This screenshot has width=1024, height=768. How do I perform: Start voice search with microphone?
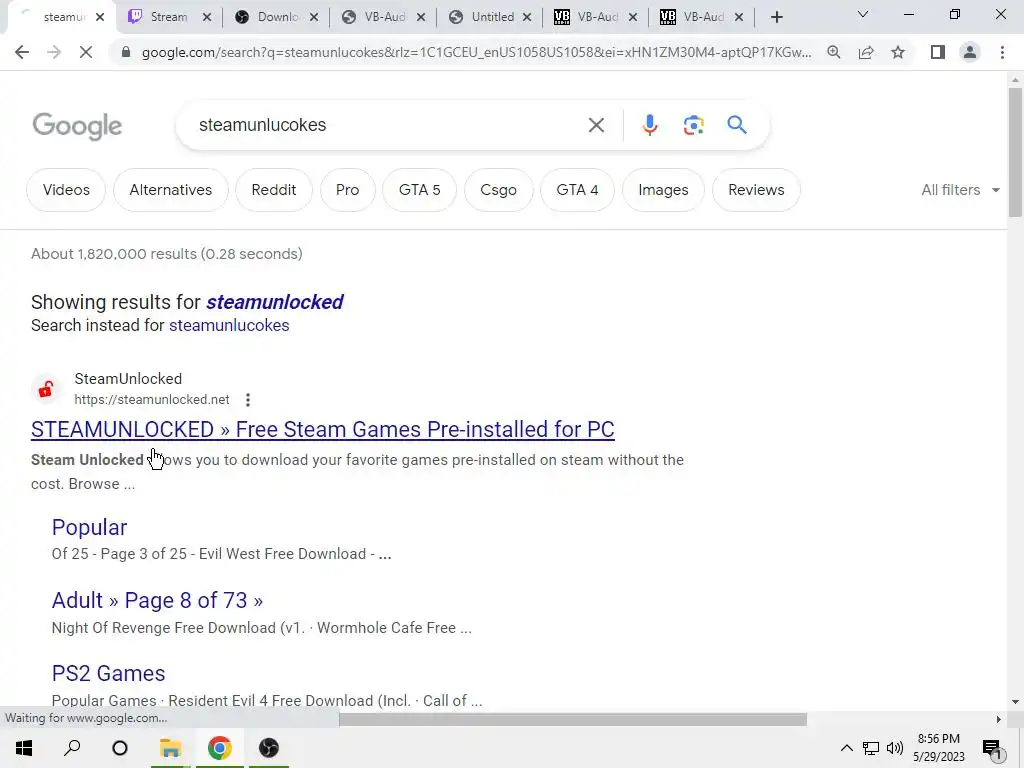point(650,125)
